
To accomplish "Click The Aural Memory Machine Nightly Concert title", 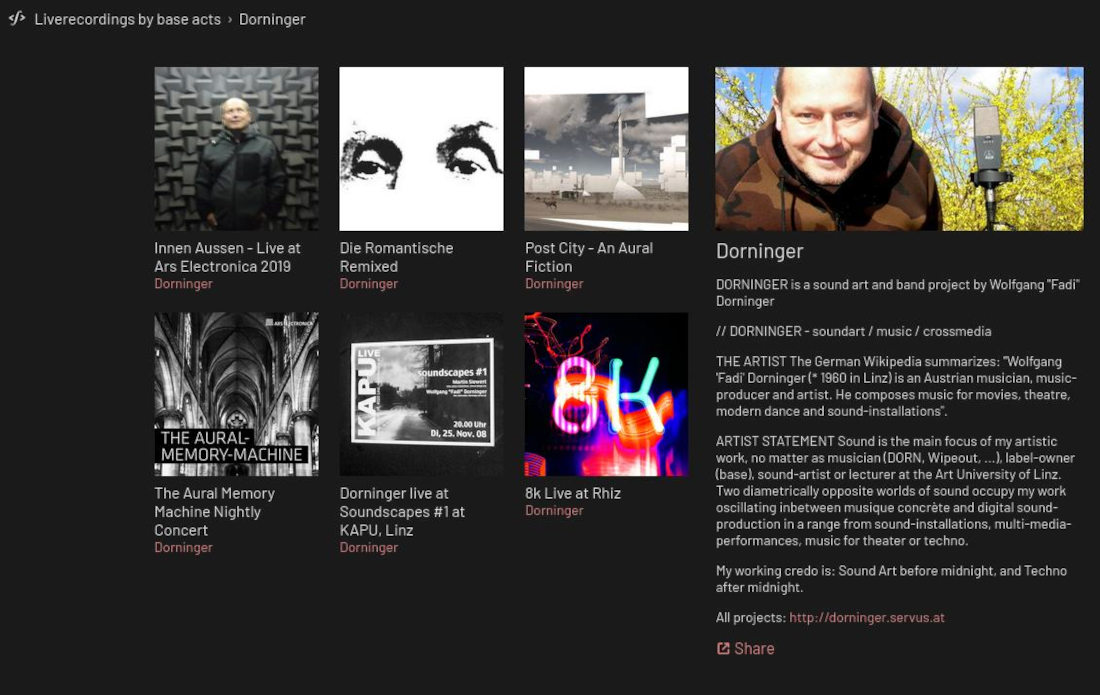I will coord(215,512).
